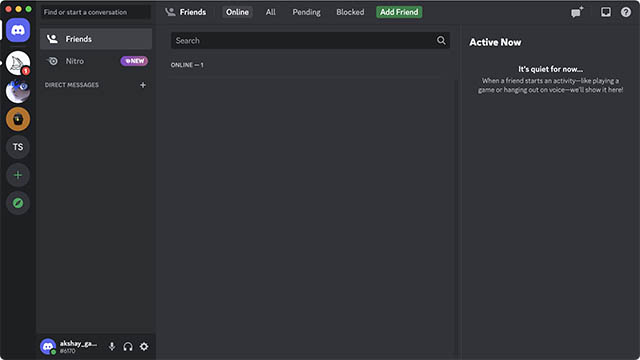640x360 pixels.
Task: Switch to the Blocked tab
Action: (x=350, y=12)
